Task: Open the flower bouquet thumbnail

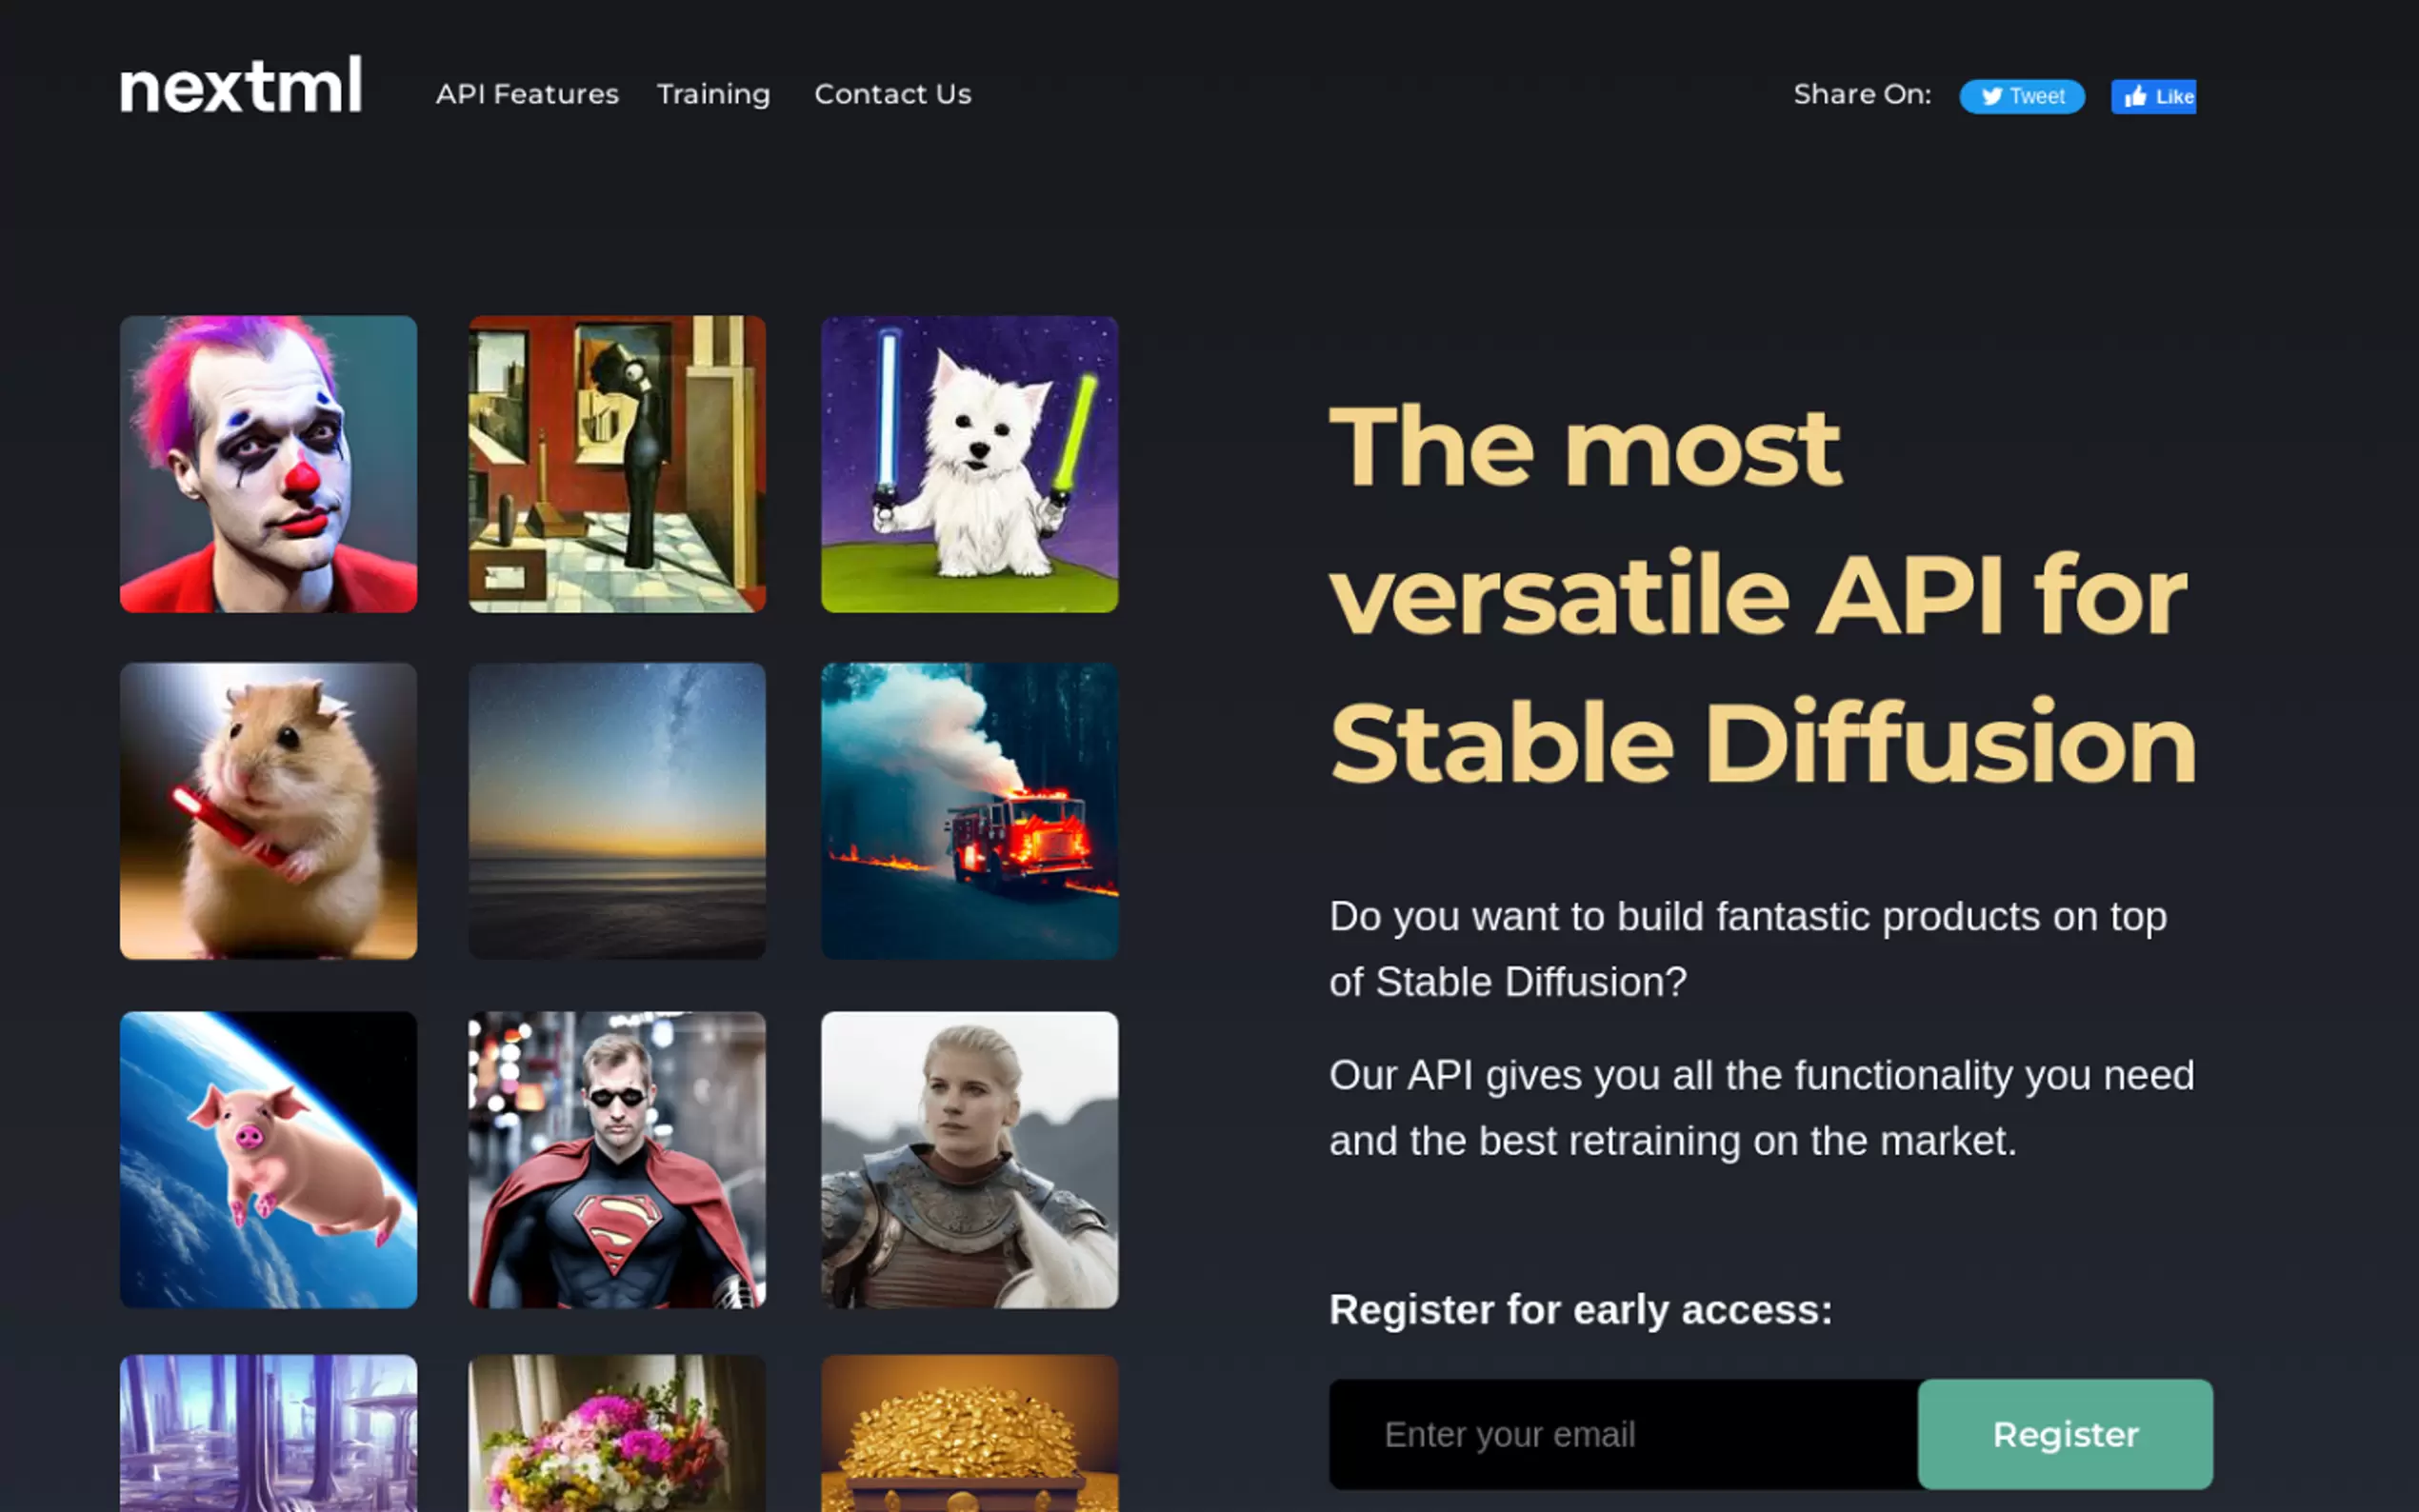Action: click(617, 1433)
